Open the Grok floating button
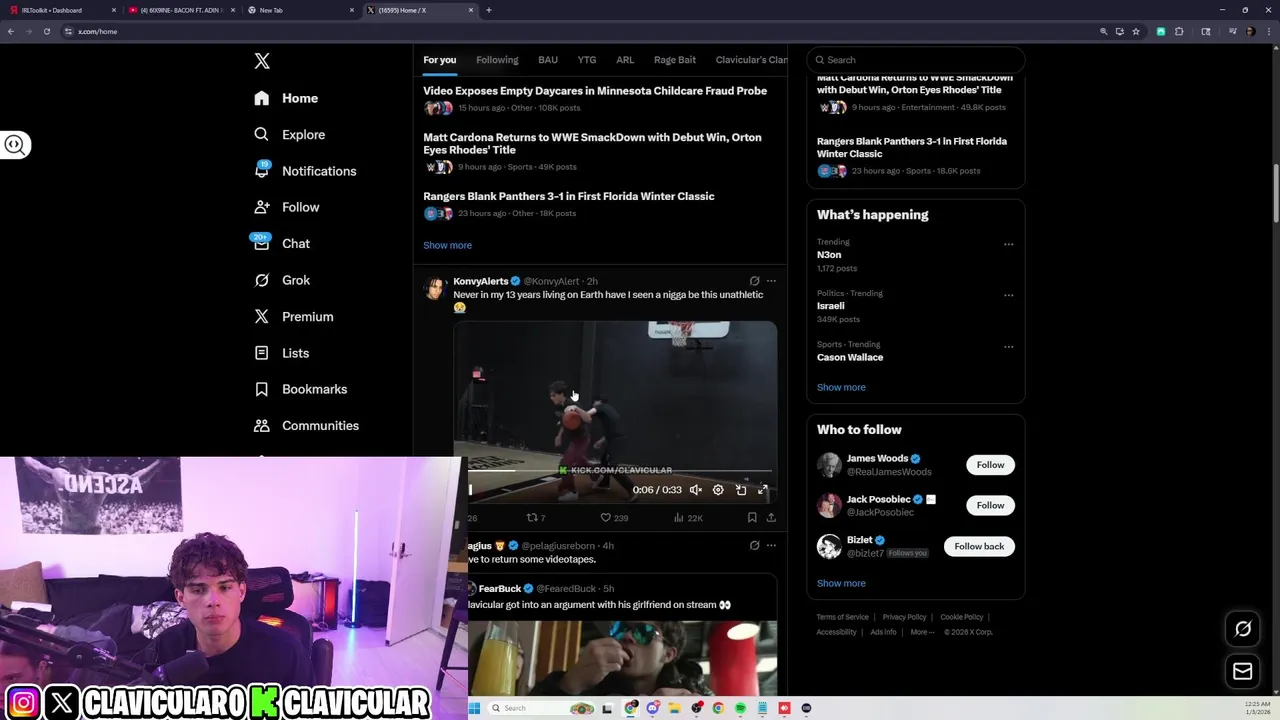 tap(1243, 629)
